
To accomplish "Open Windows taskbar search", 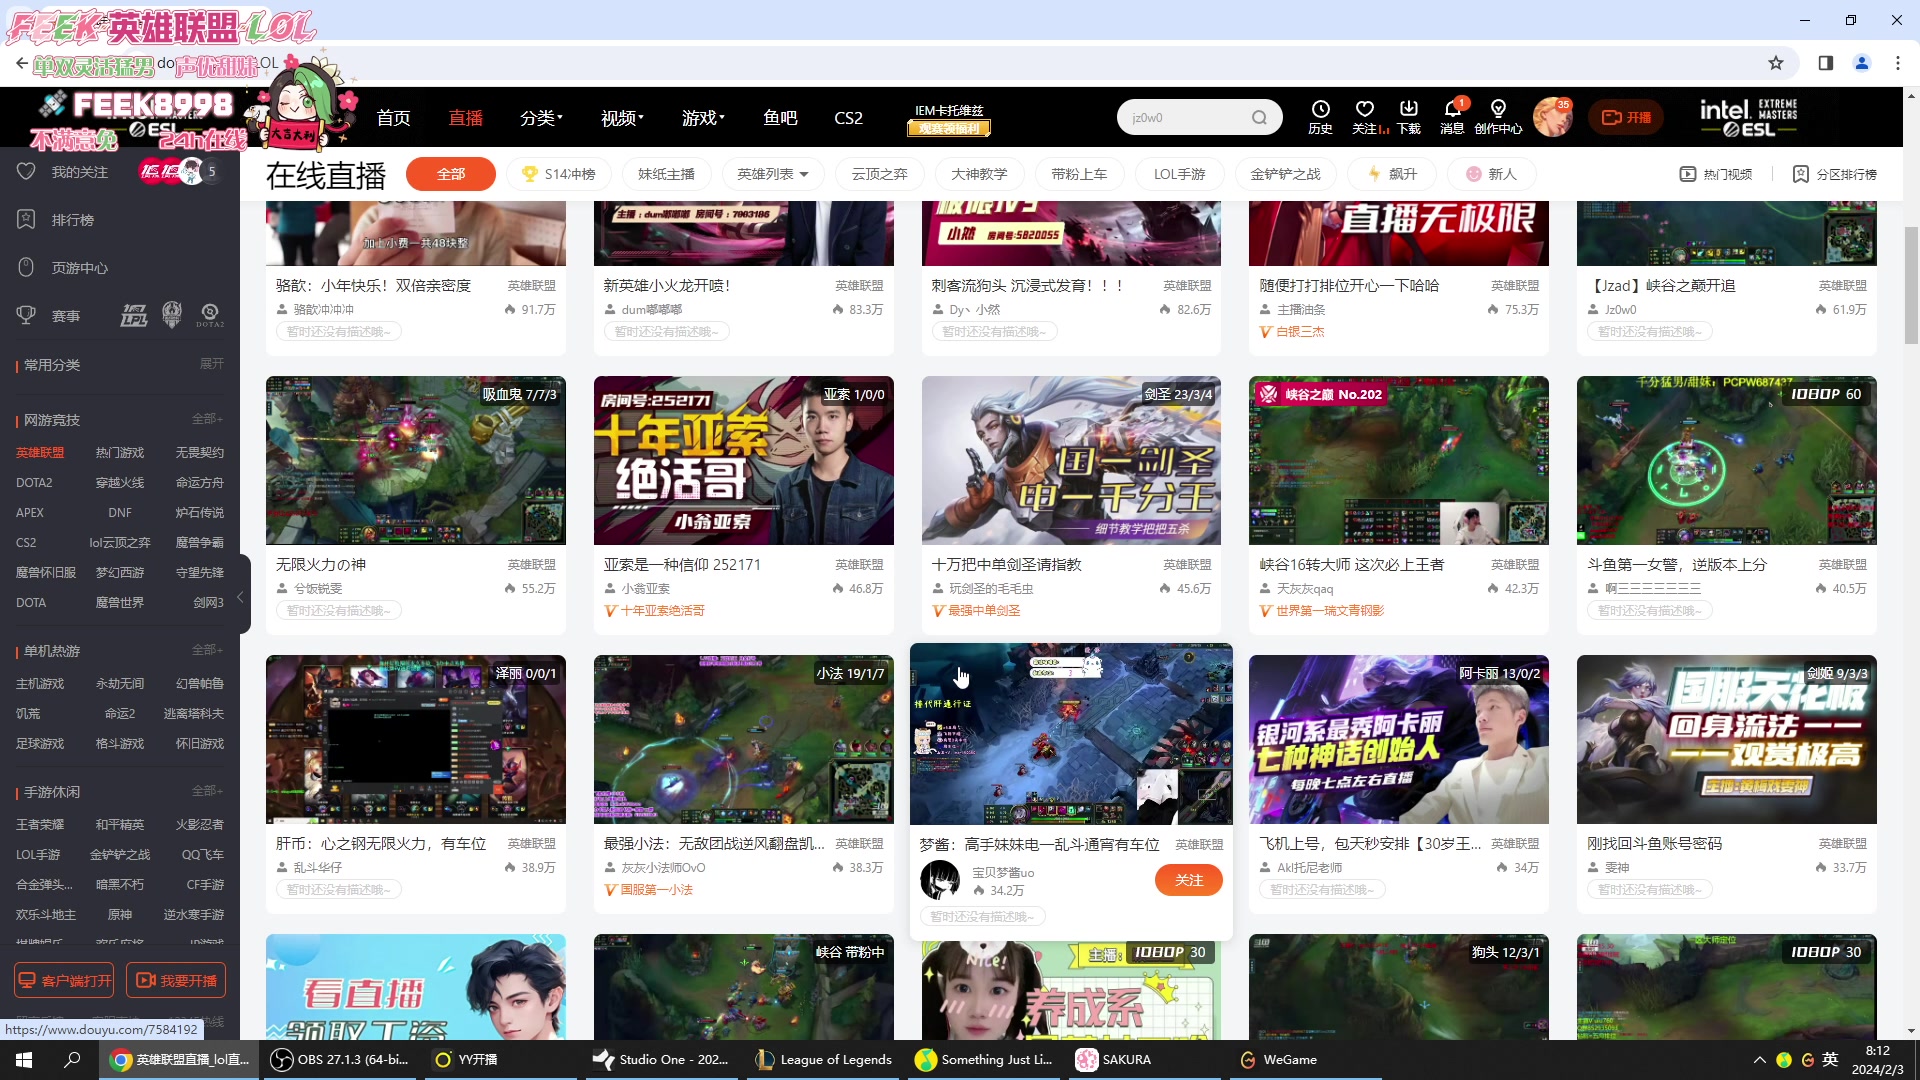I will click(72, 1060).
